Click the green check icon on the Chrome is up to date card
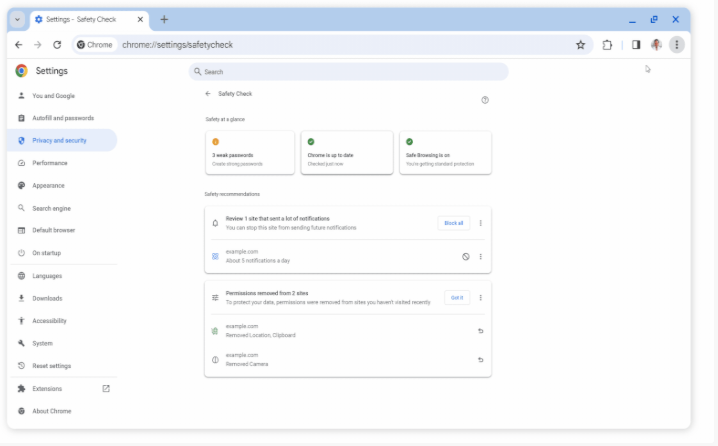 [311, 141]
